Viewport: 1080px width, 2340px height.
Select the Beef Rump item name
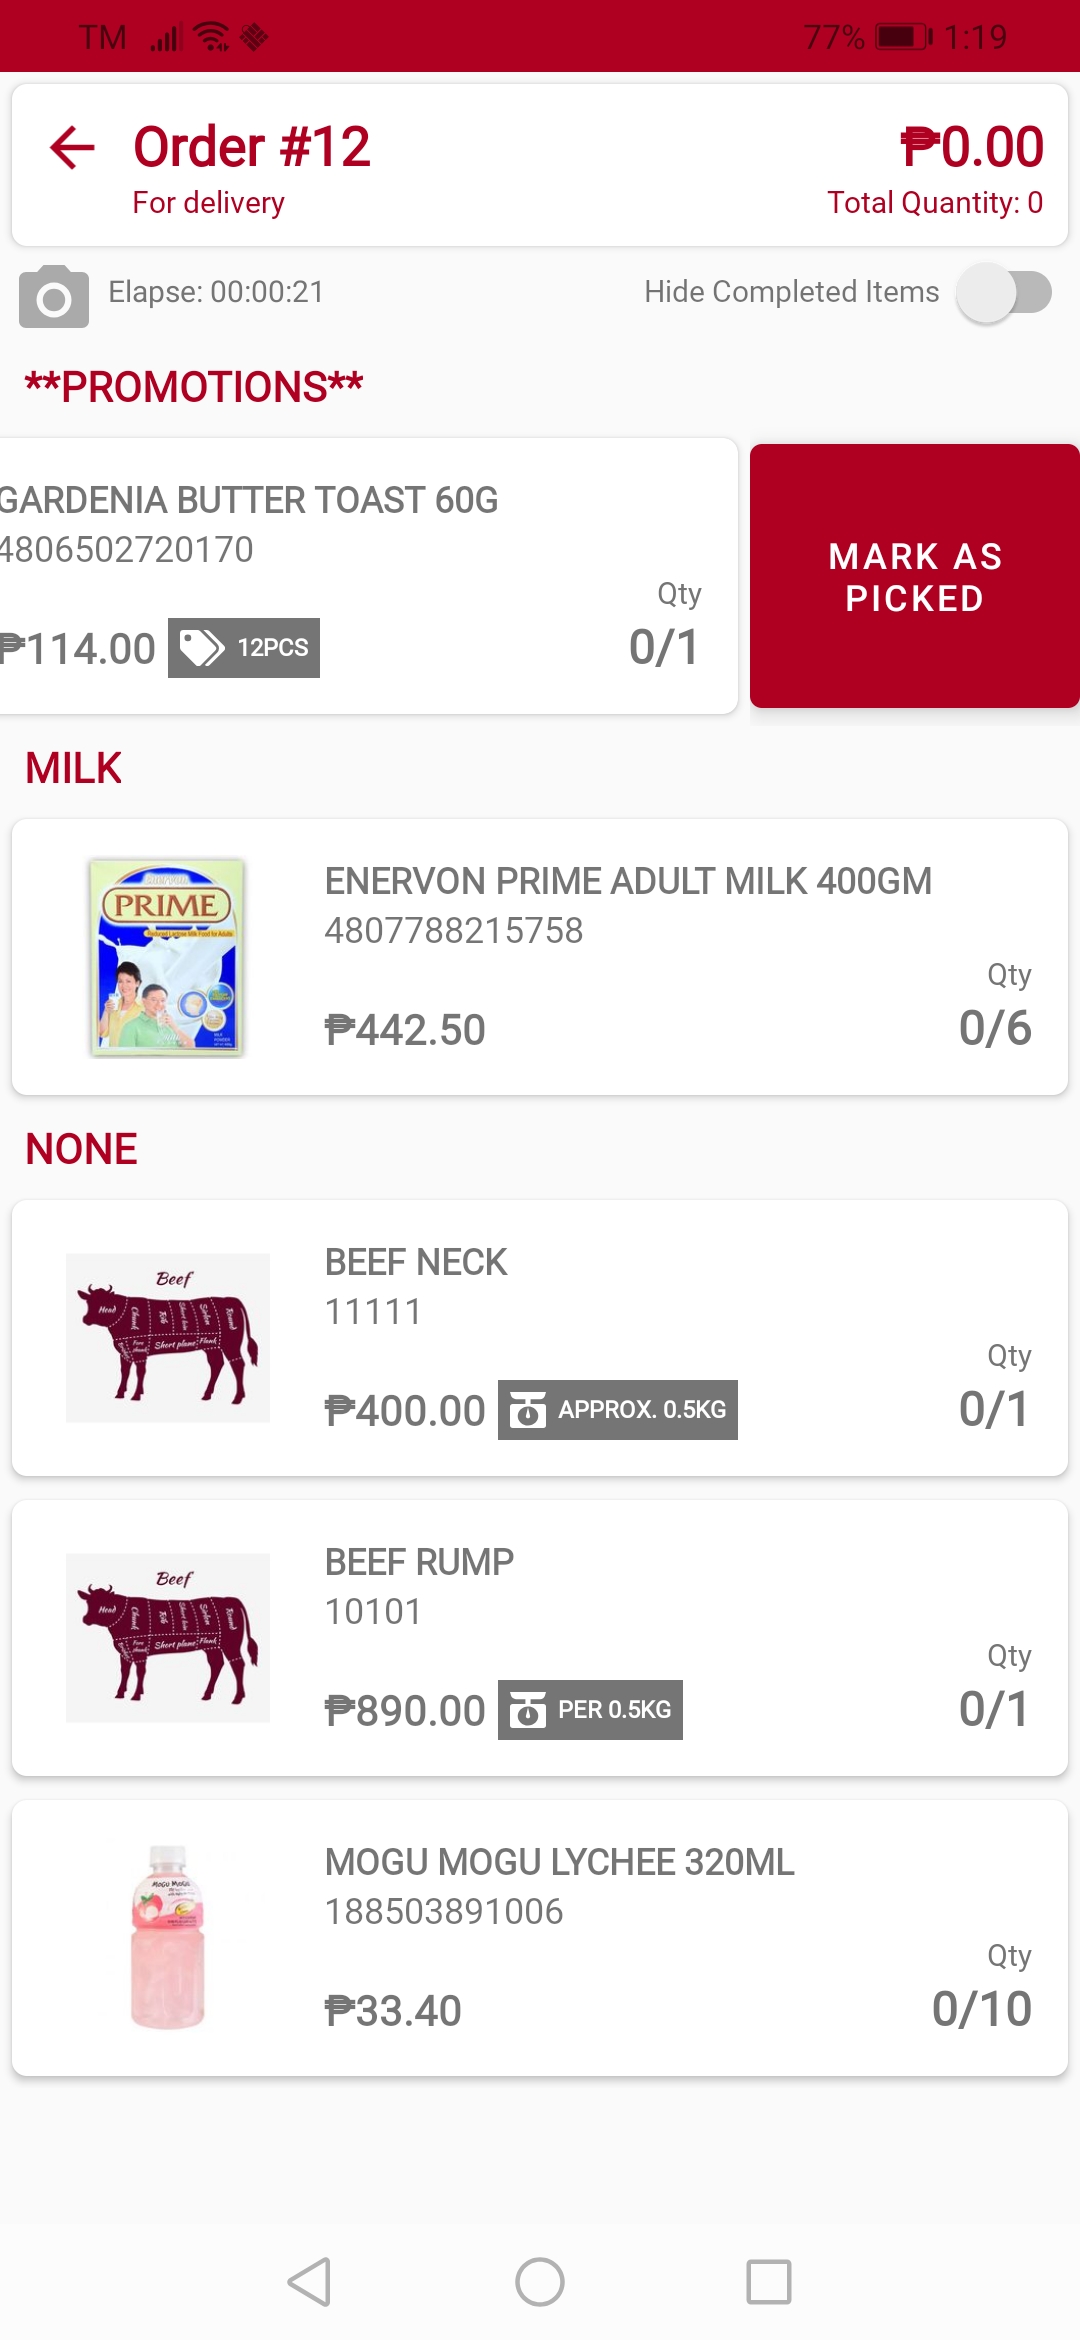point(419,1562)
